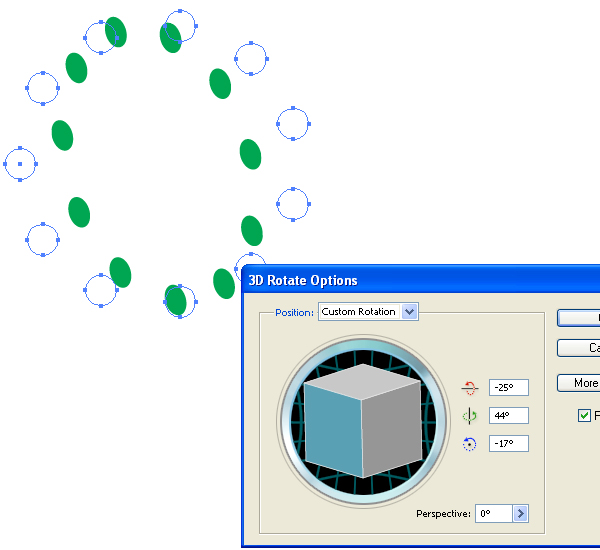Click the gray top face of cube

click(x=363, y=381)
